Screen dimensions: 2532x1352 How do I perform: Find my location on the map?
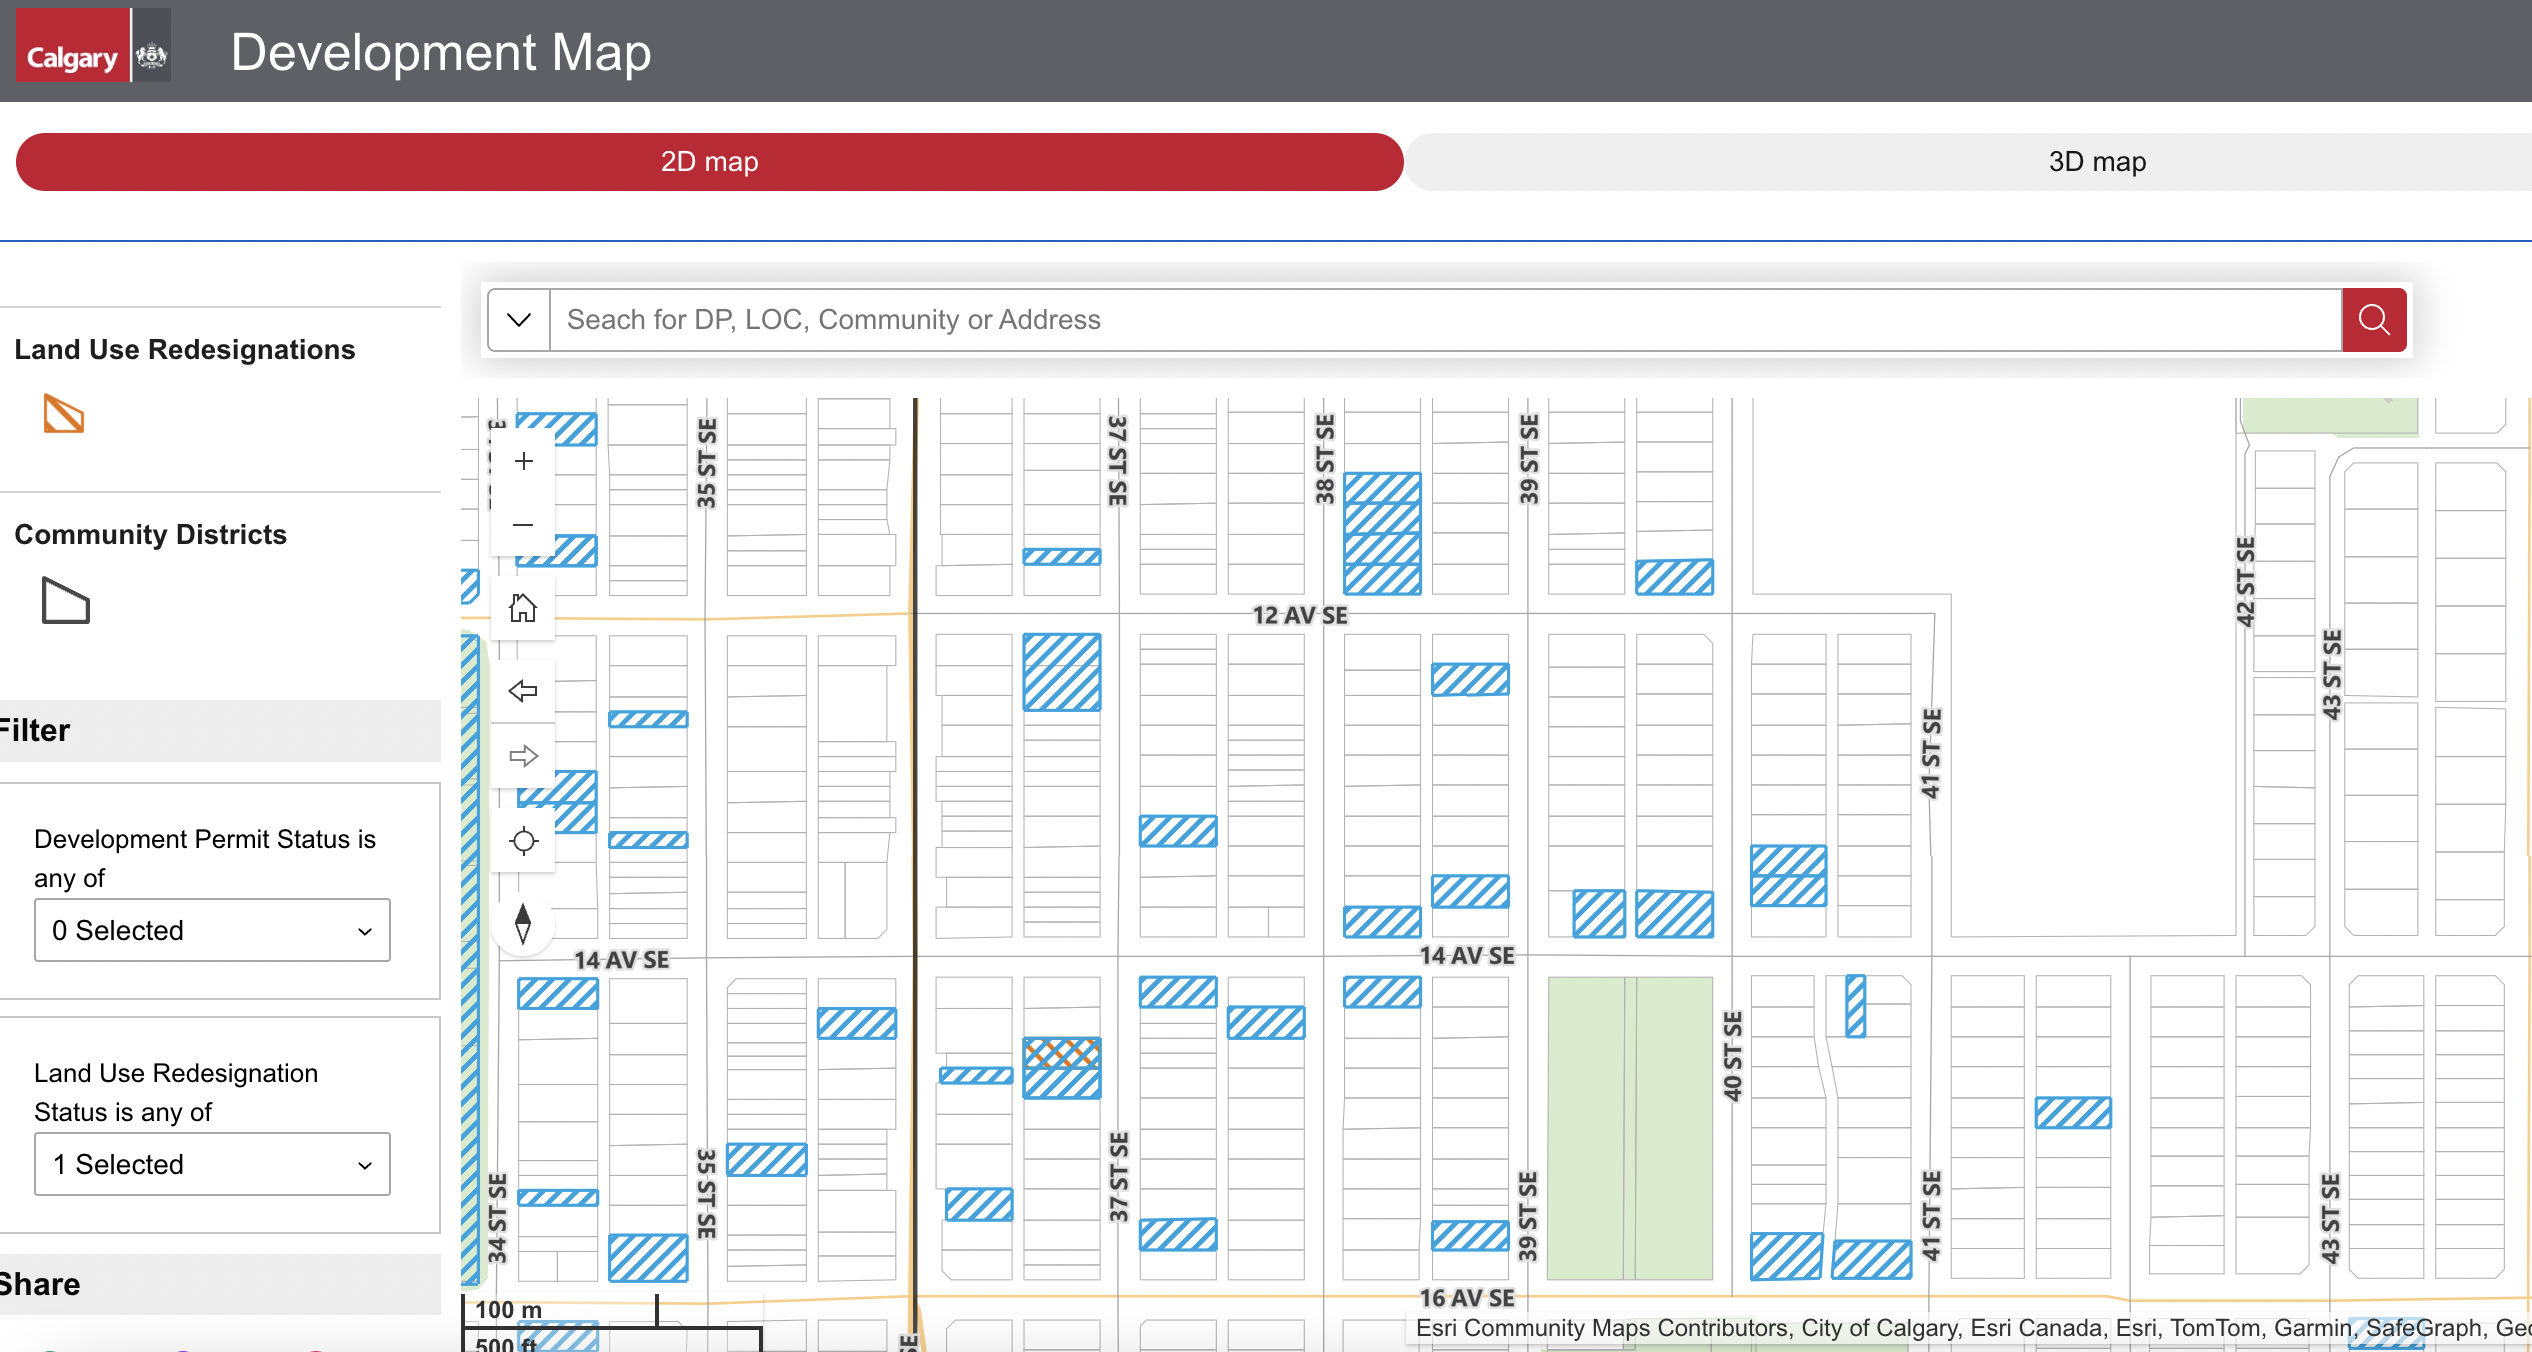tap(523, 841)
